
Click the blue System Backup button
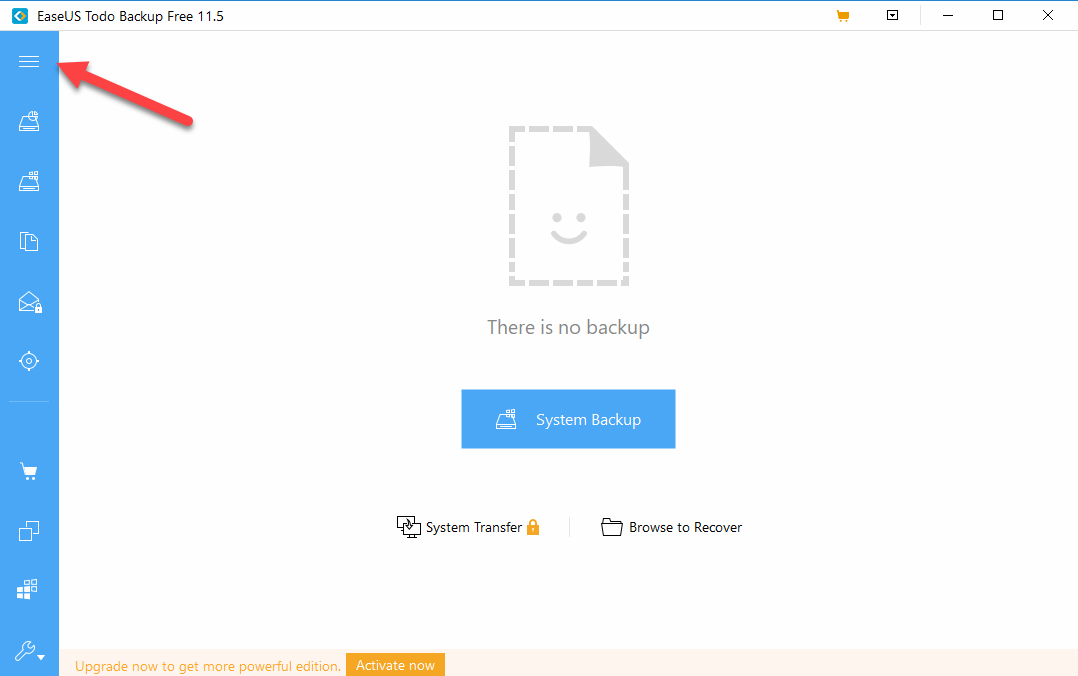click(568, 419)
